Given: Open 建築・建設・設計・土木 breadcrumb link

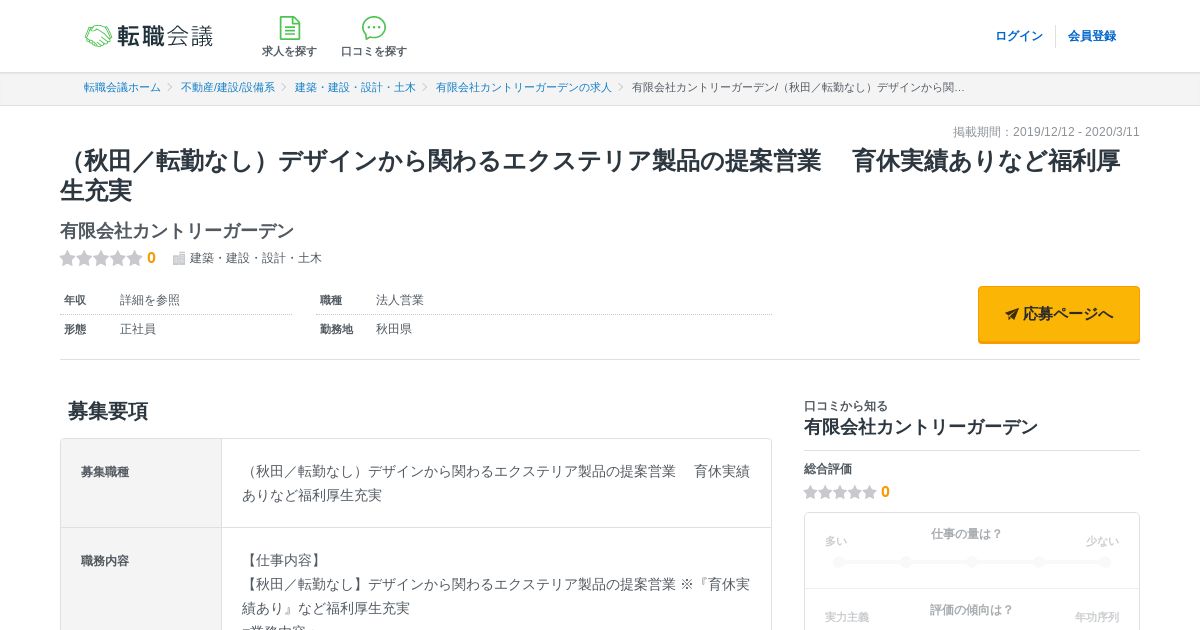Looking at the screenshot, I should point(355,88).
